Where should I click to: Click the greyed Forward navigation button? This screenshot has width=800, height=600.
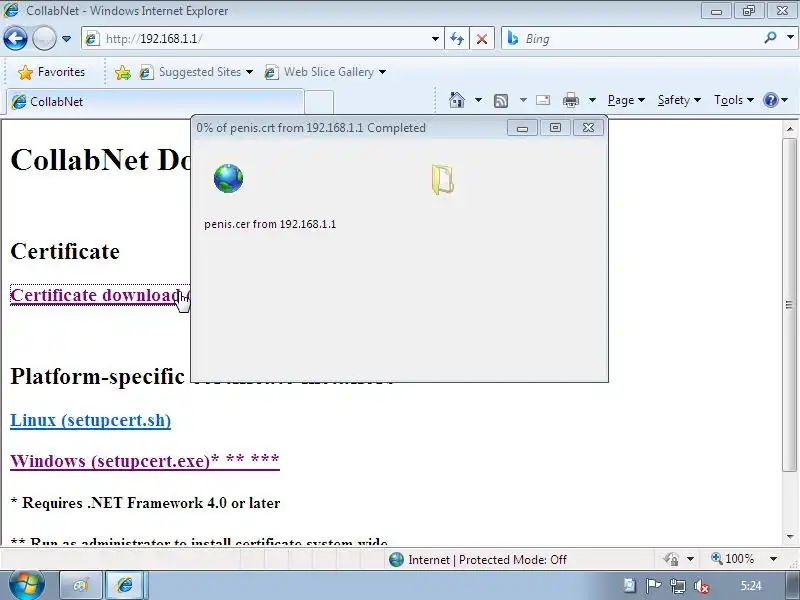click(x=44, y=39)
